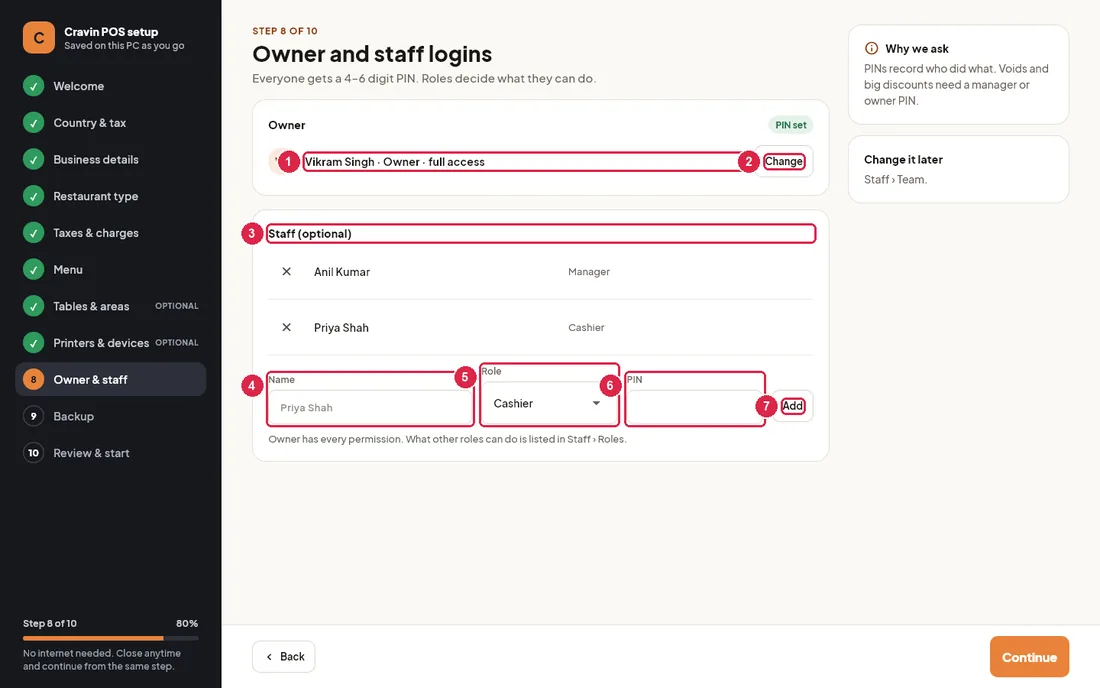Click the checkmark icon beside Printers & devices
This screenshot has height=688, width=1100.
tap(33, 343)
